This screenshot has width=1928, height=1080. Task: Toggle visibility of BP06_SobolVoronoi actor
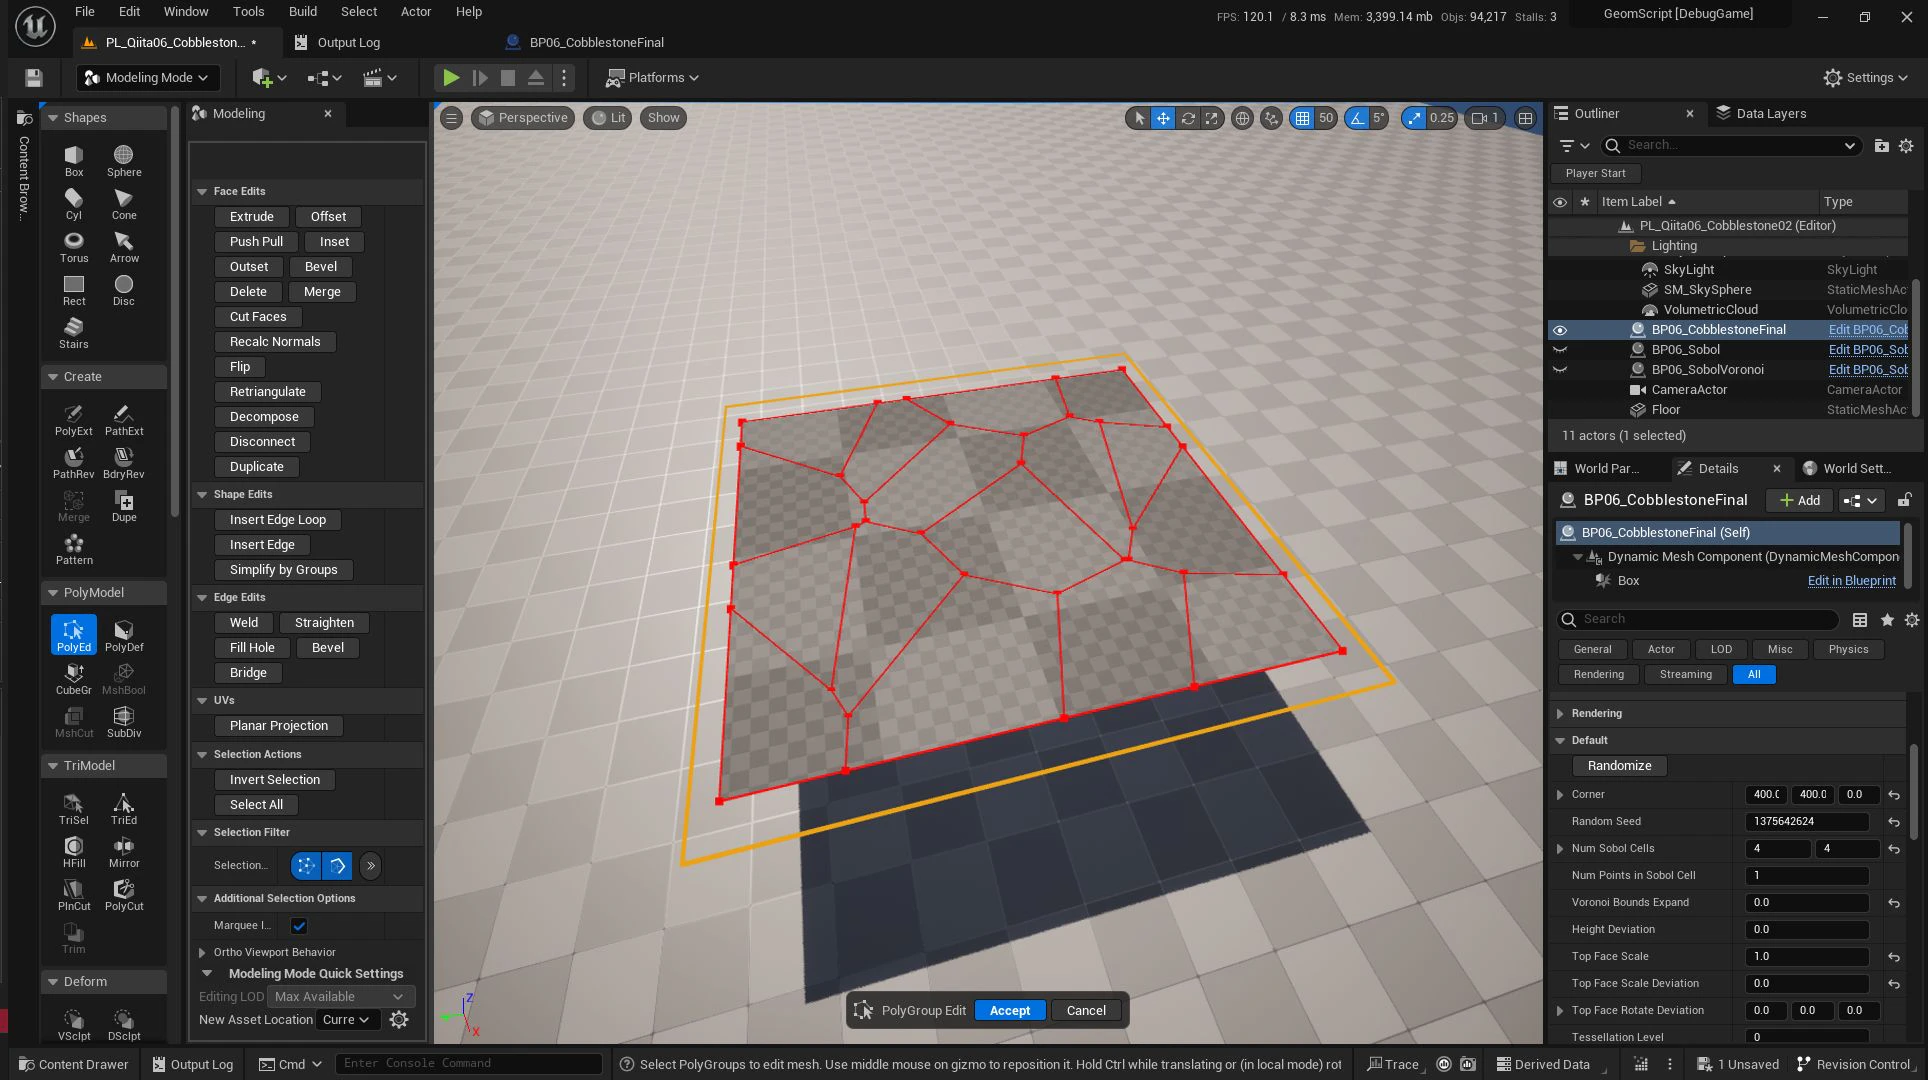[x=1560, y=370]
